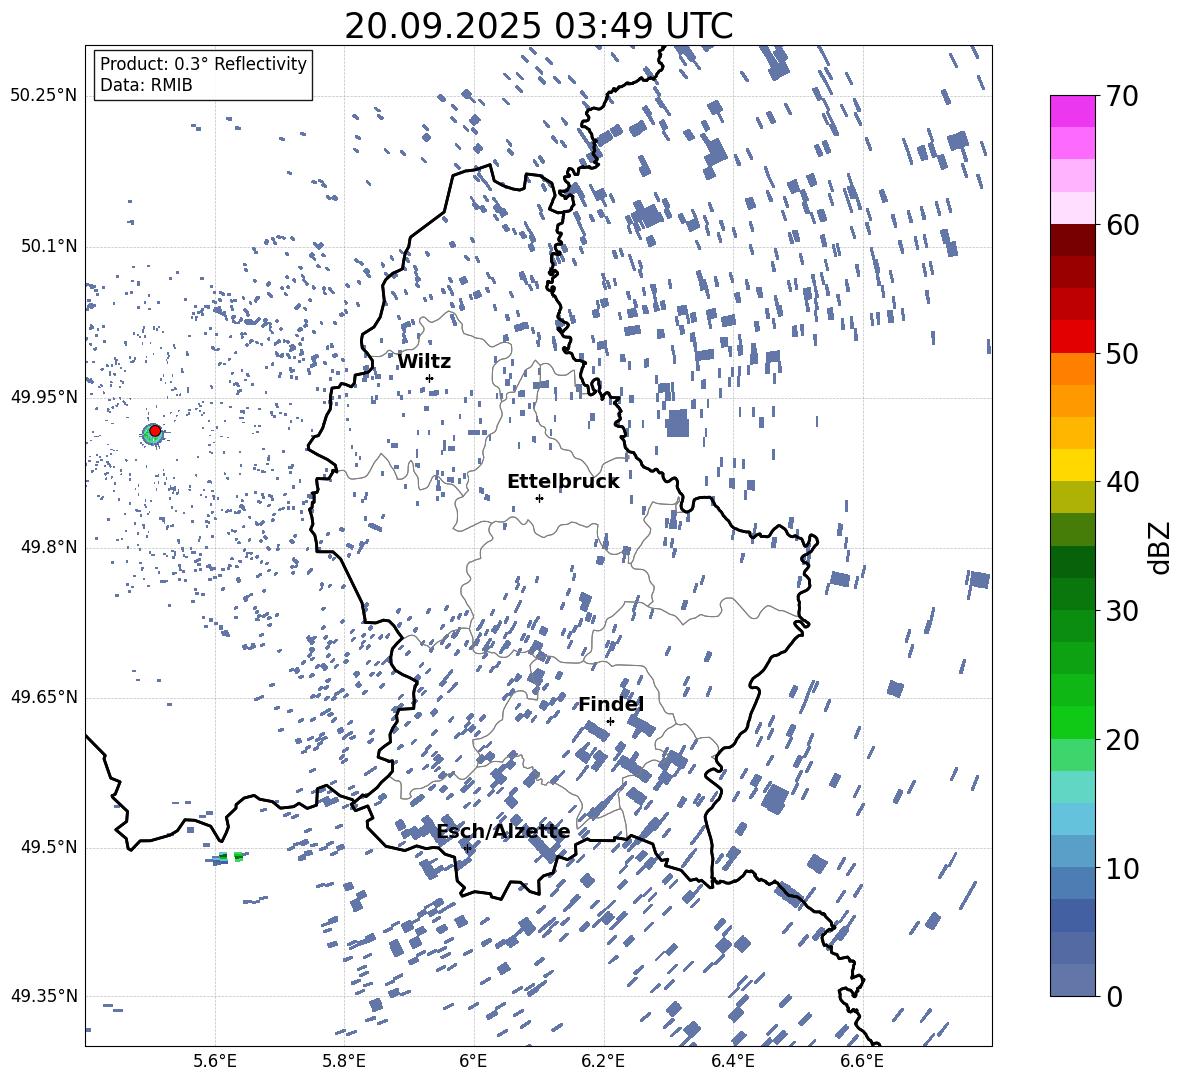1184x1081 pixels.
Task: Click the 5.6°E longitude label
Action: point(215,1061)
